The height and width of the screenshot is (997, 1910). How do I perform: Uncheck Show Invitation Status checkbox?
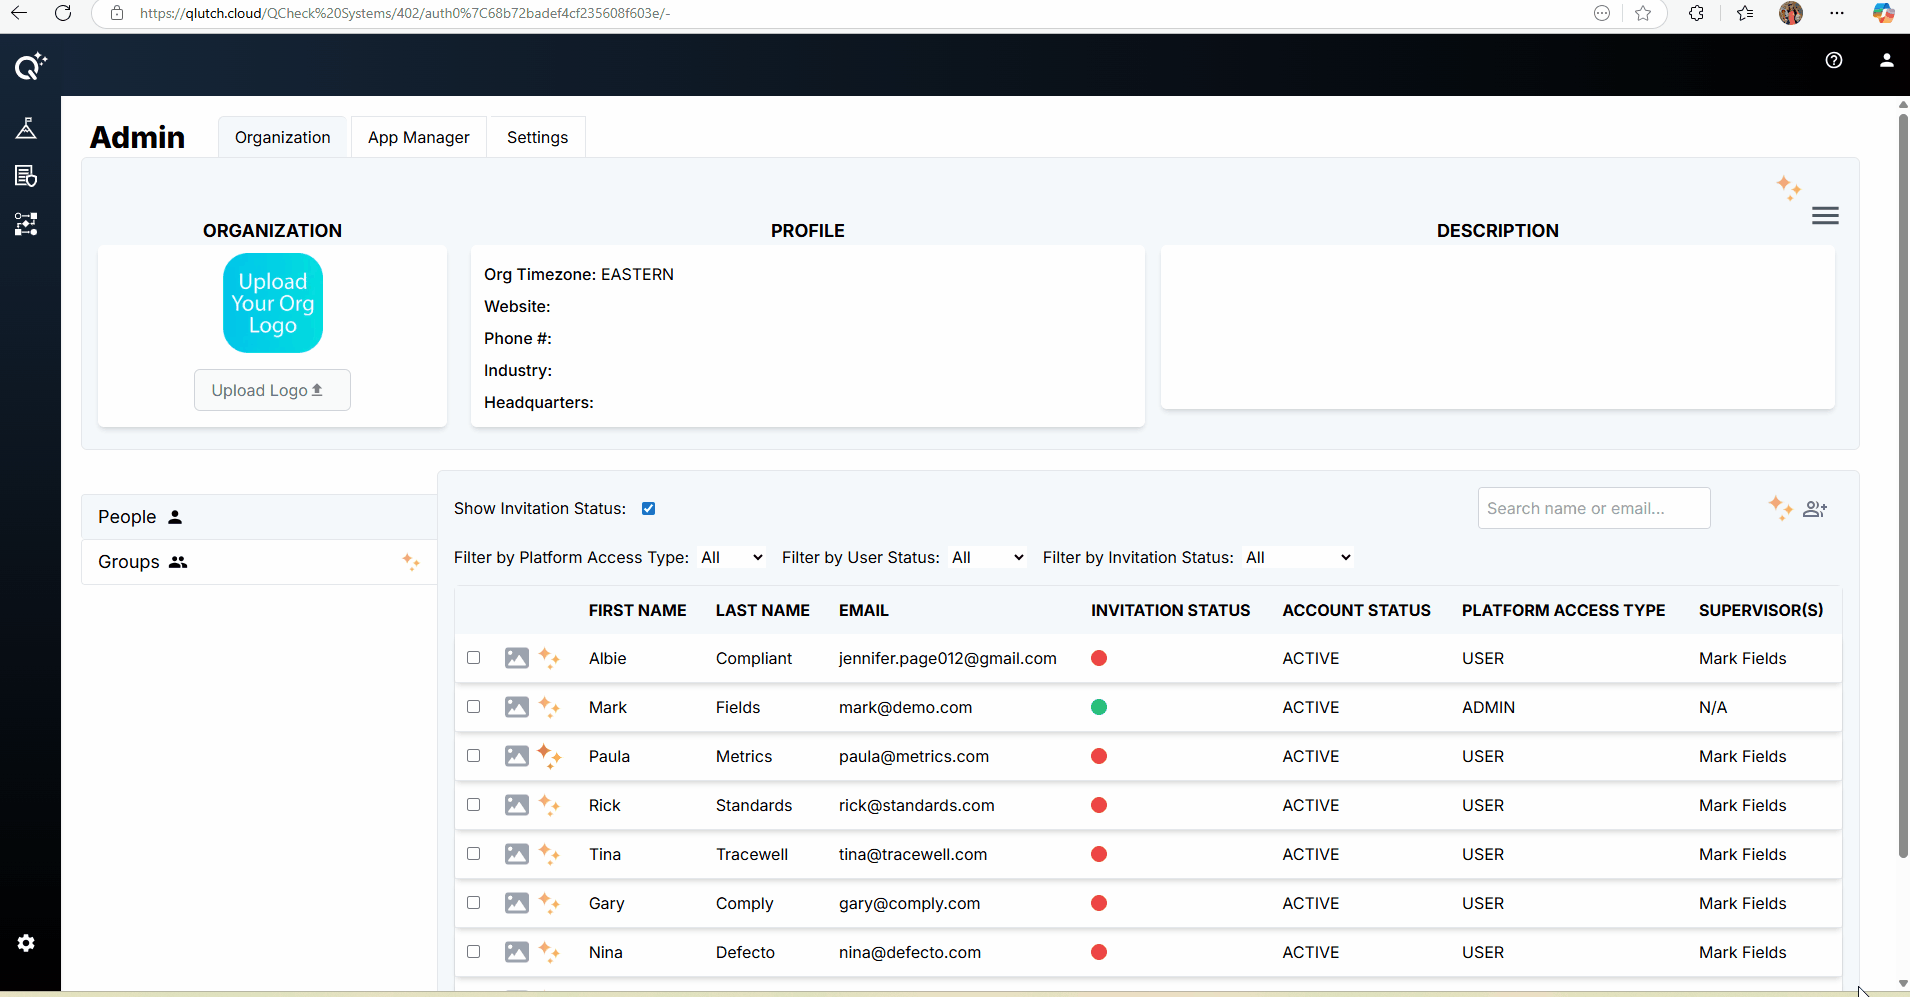(648, 509)
